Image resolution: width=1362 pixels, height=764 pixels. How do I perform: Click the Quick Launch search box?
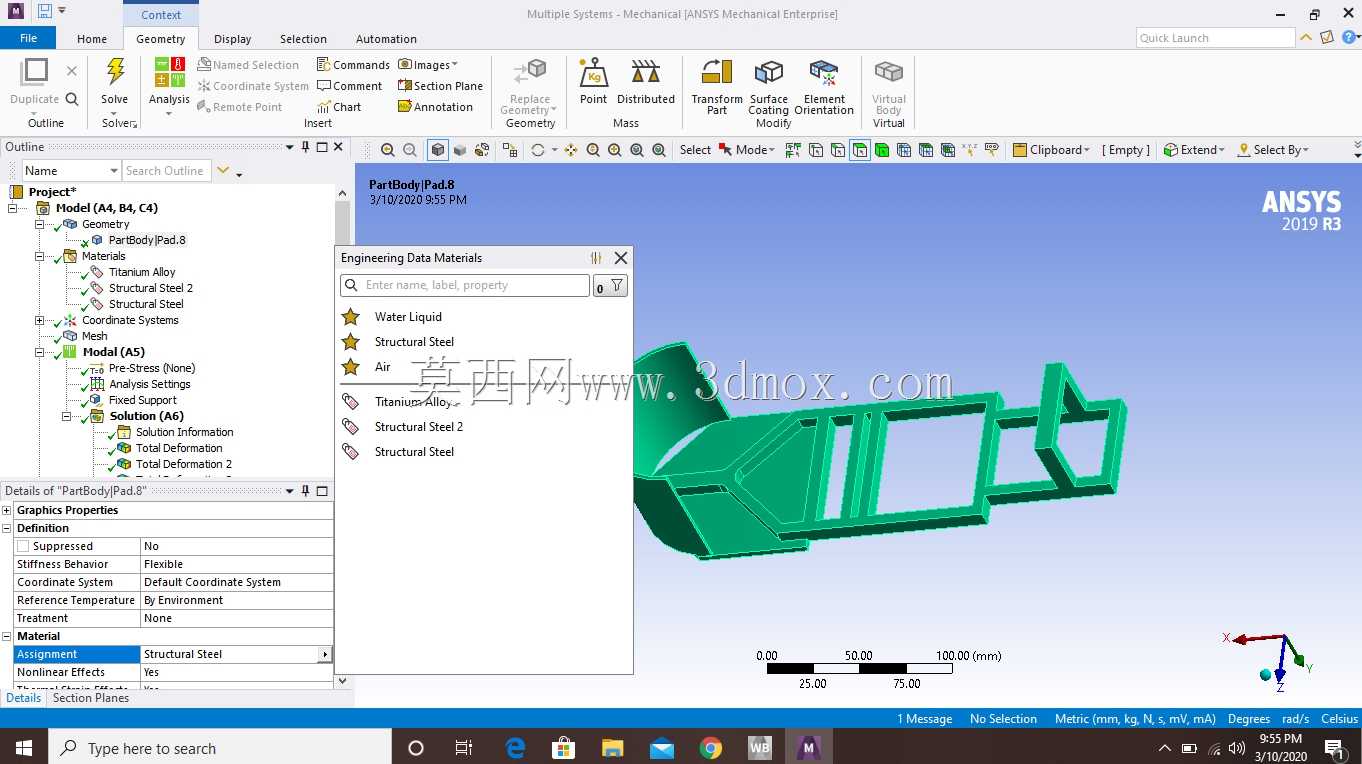pyautogui.click(x=1216, y=38)
